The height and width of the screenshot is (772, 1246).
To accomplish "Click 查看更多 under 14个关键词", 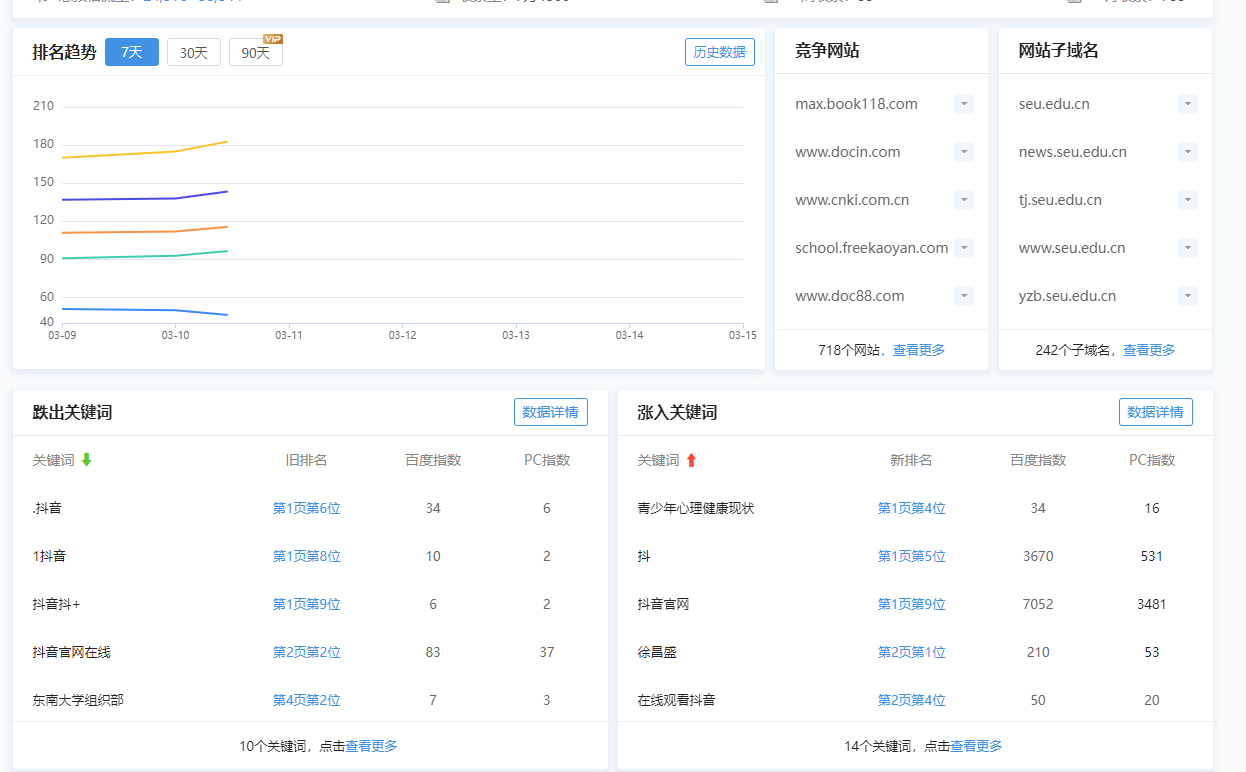I will tap(977, 746).
